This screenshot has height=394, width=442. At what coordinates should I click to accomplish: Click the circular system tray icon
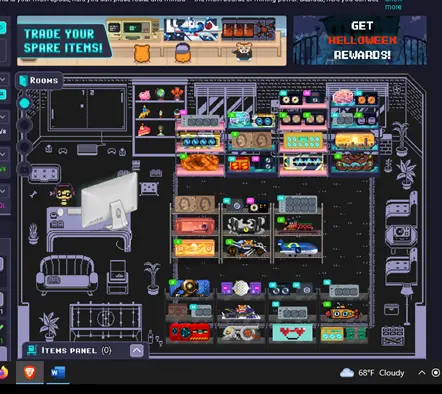point(436,373)
